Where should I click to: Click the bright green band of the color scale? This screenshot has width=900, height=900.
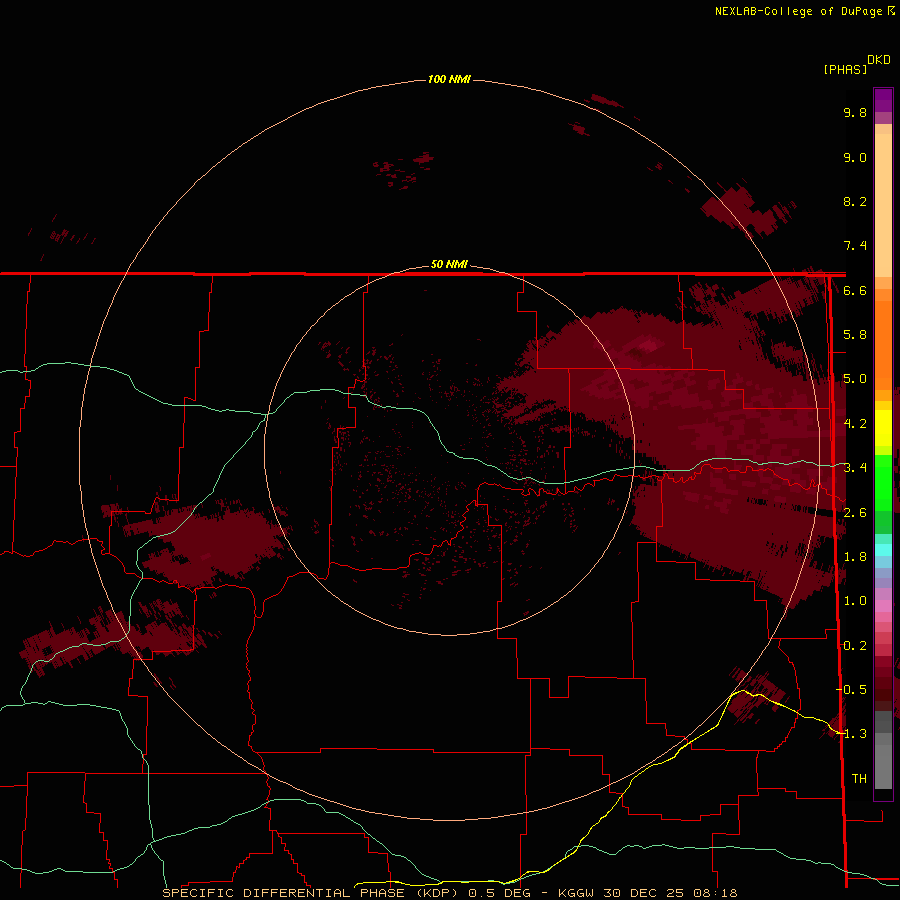click(x=883, y=482)
